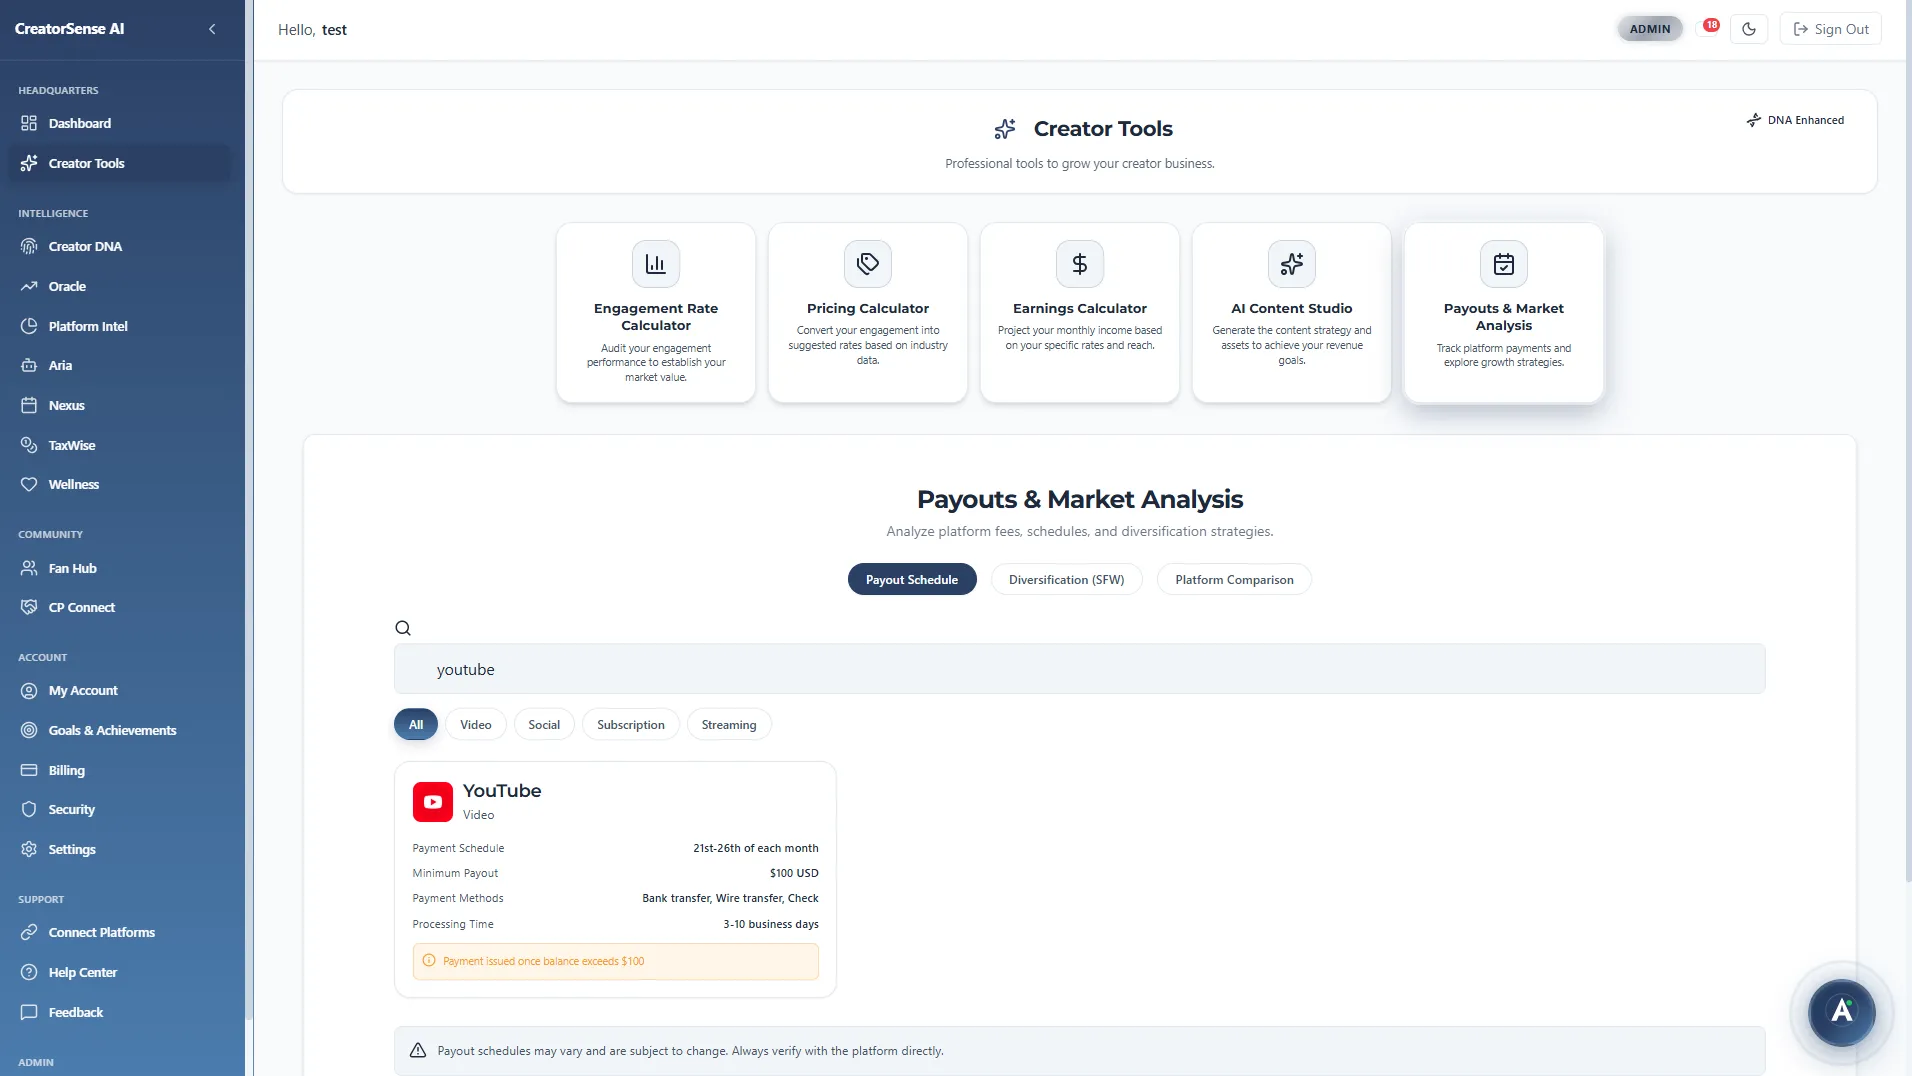Viewport: 1912px width, 1076px height.
Task: Toggle dark mode with the moon icon
Action: [1748, 28]
